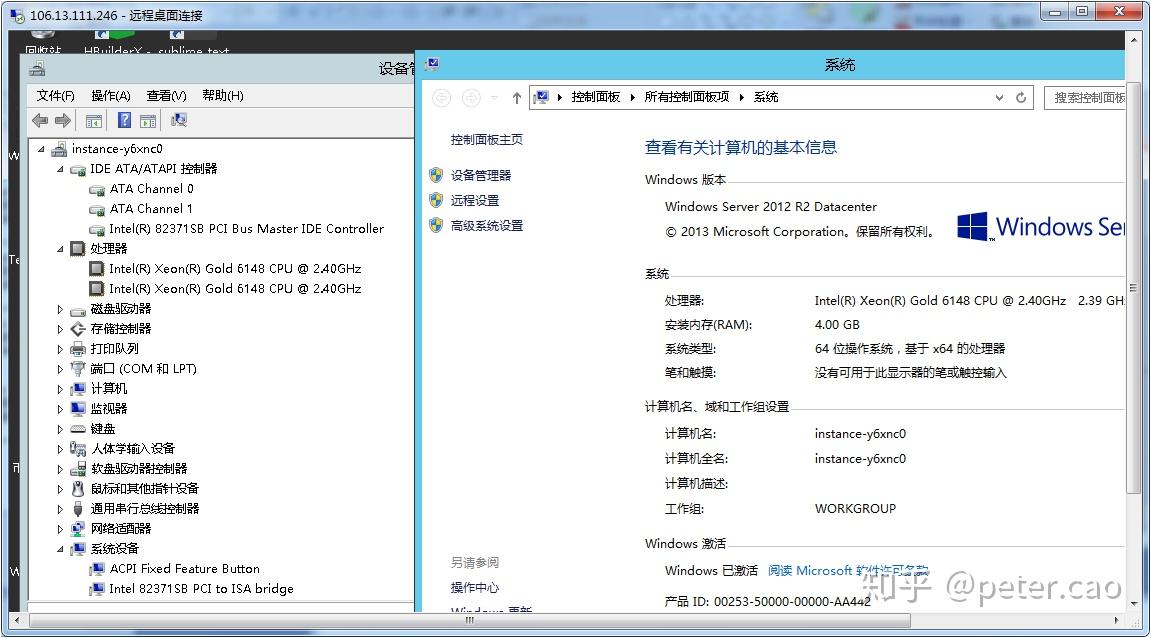
Task: Select the ATA Channel 1 device
Action: [151, 209]
